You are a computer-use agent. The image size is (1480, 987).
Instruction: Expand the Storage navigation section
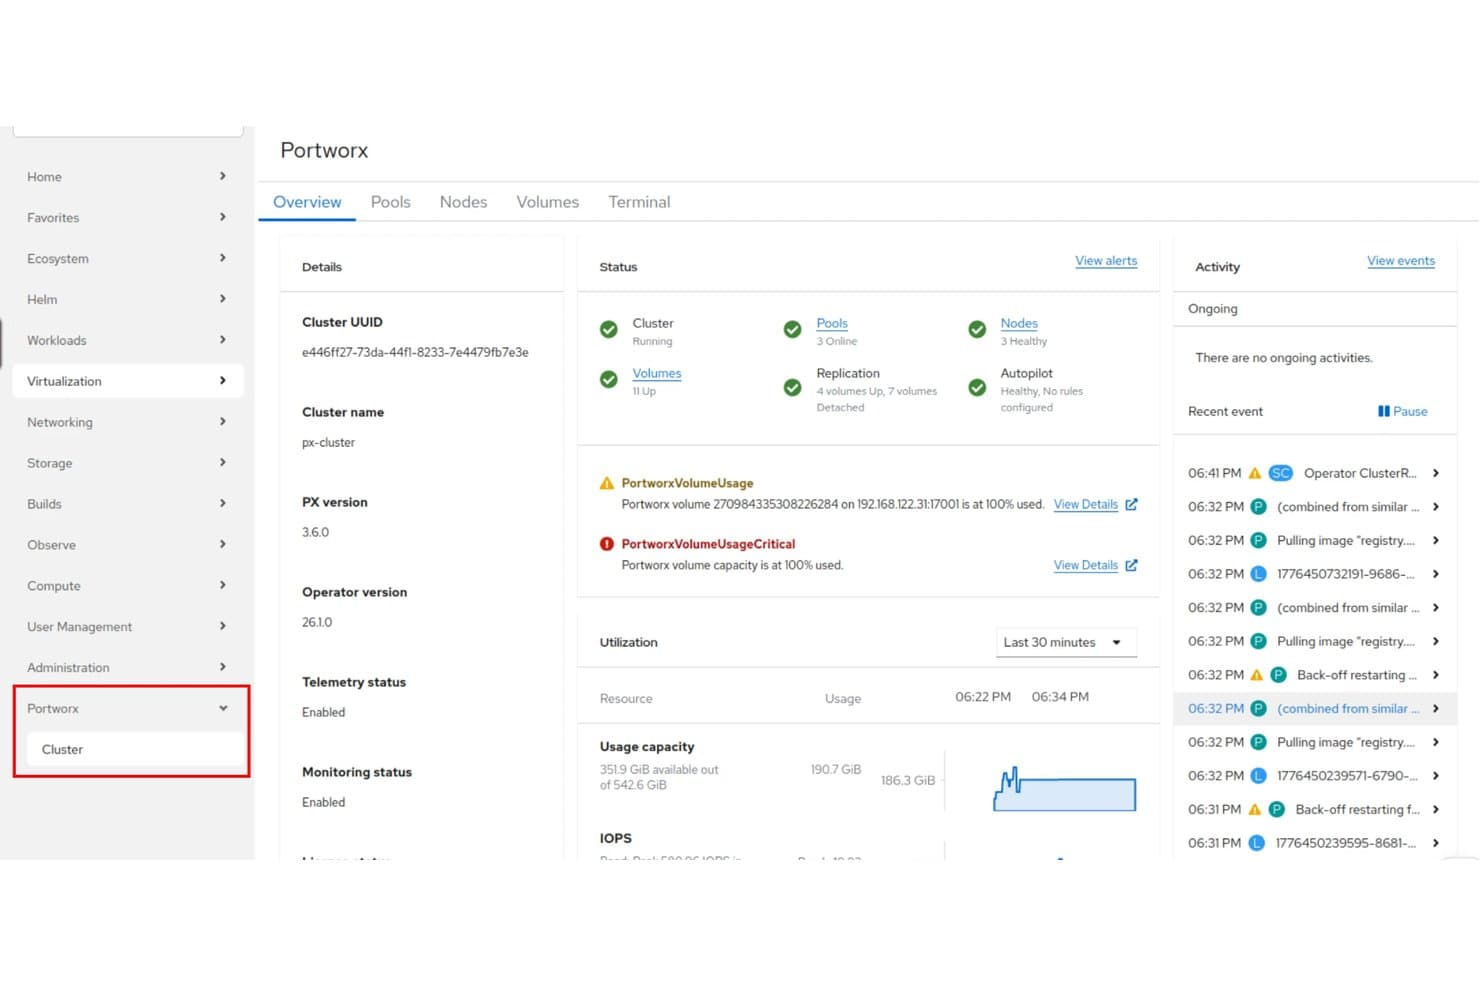(129, 463)
